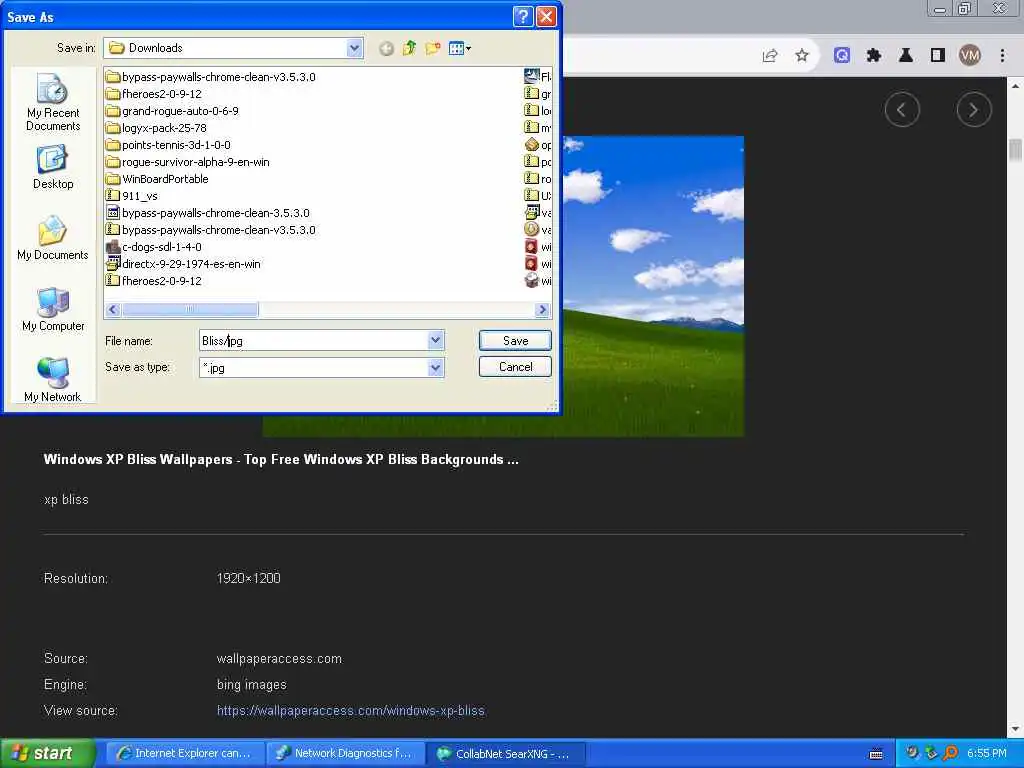Switch to CollabNet SearXNG taskbar item
The width and height of the screenshot is (1024, 768).
click(505, 754)
